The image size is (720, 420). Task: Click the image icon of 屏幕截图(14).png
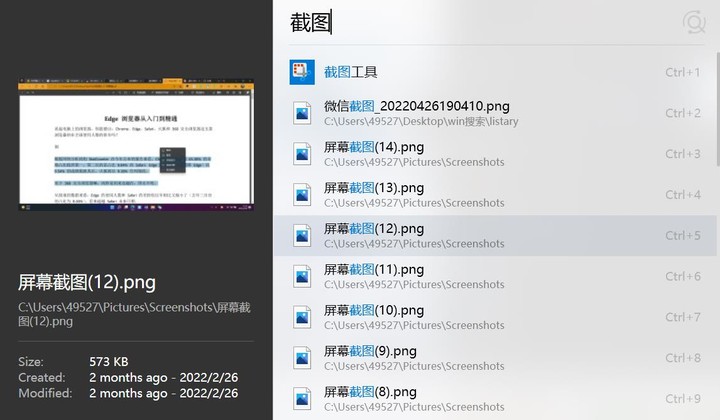tap(302, 154)
